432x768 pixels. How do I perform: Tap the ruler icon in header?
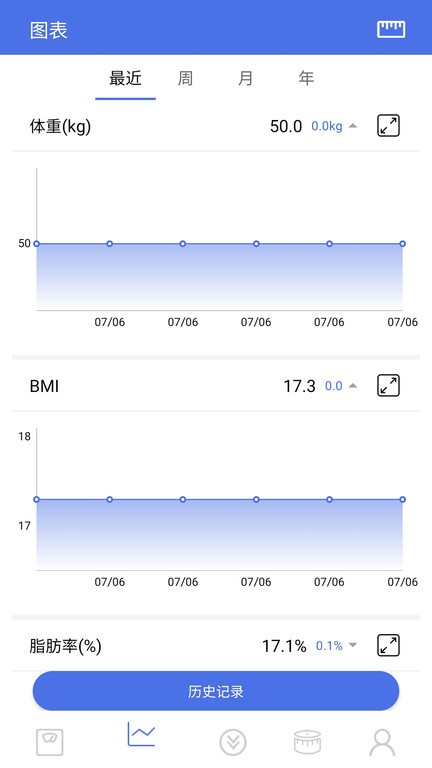[391, 29]
